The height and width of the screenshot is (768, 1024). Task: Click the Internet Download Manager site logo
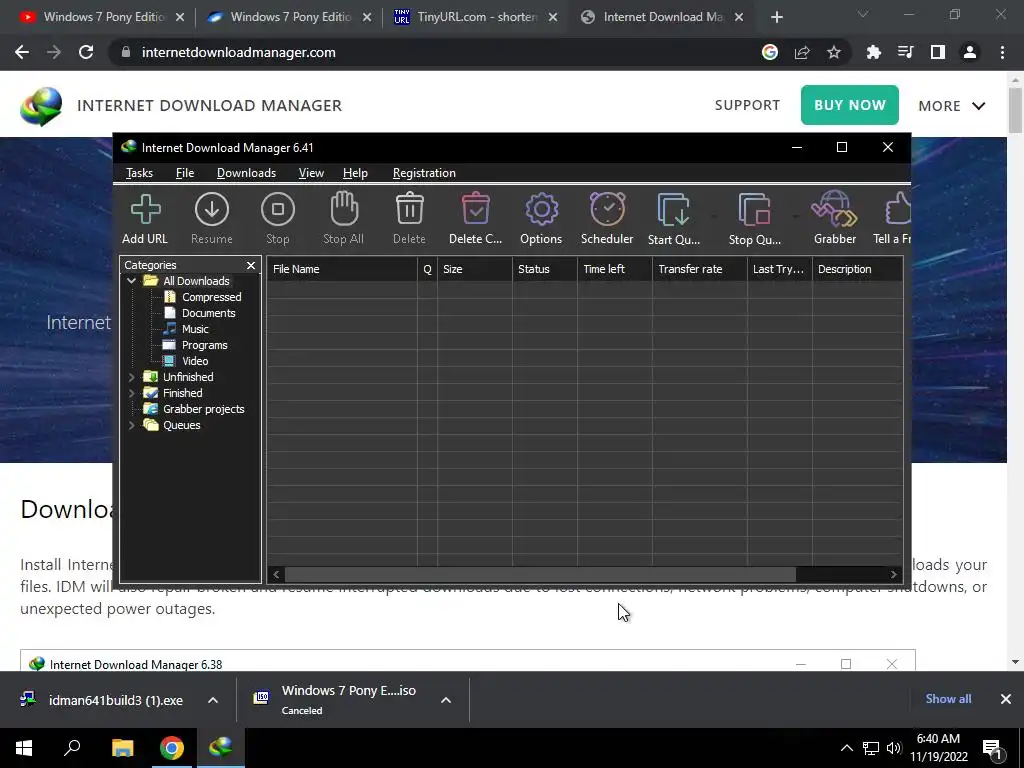pyautogui.click(x=40, y=106)
